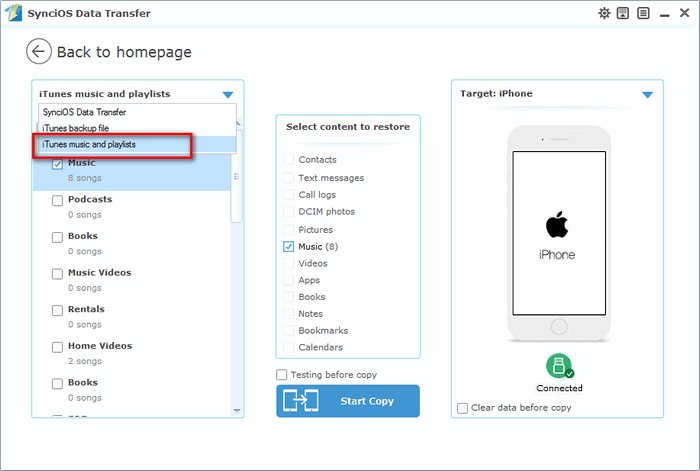Tick the DCIM photos checkbox

click(288, 212)
